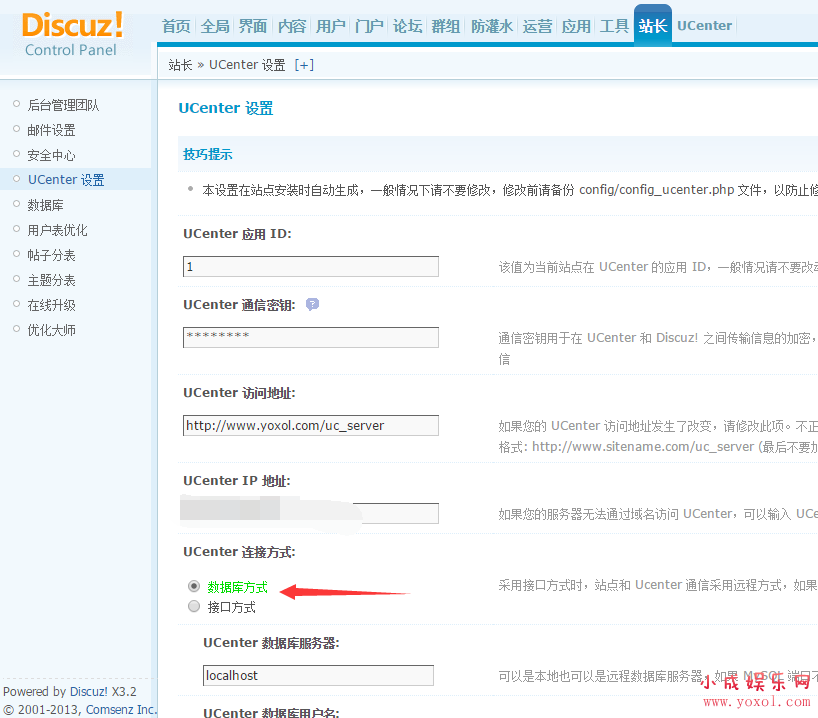Image resolution: width=818 pixels, height=718 pixels.
Task: Click the UCenter 访问地址 label
Action: [239, 392]
